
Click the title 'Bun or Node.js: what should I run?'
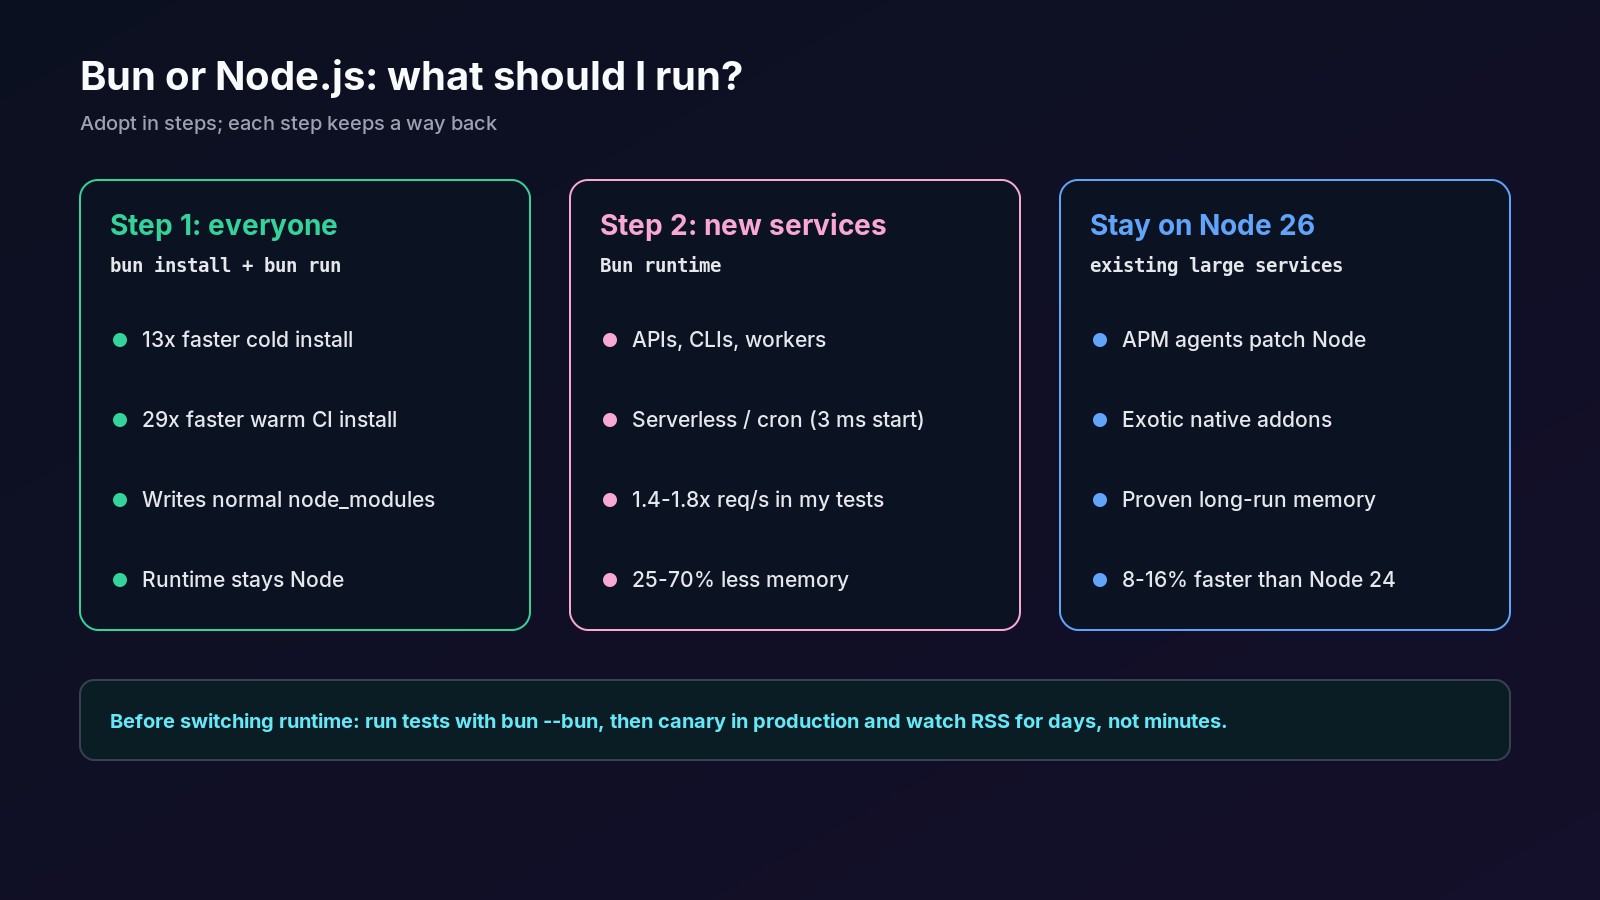tap(411, 77)
